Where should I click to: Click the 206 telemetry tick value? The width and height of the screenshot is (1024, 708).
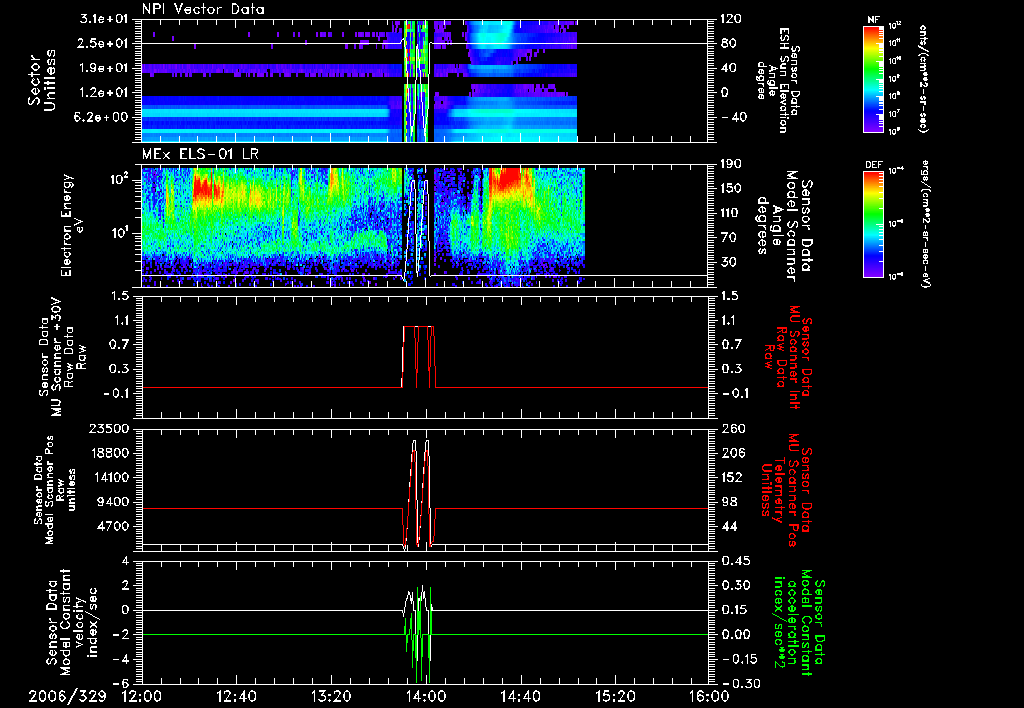731,453
